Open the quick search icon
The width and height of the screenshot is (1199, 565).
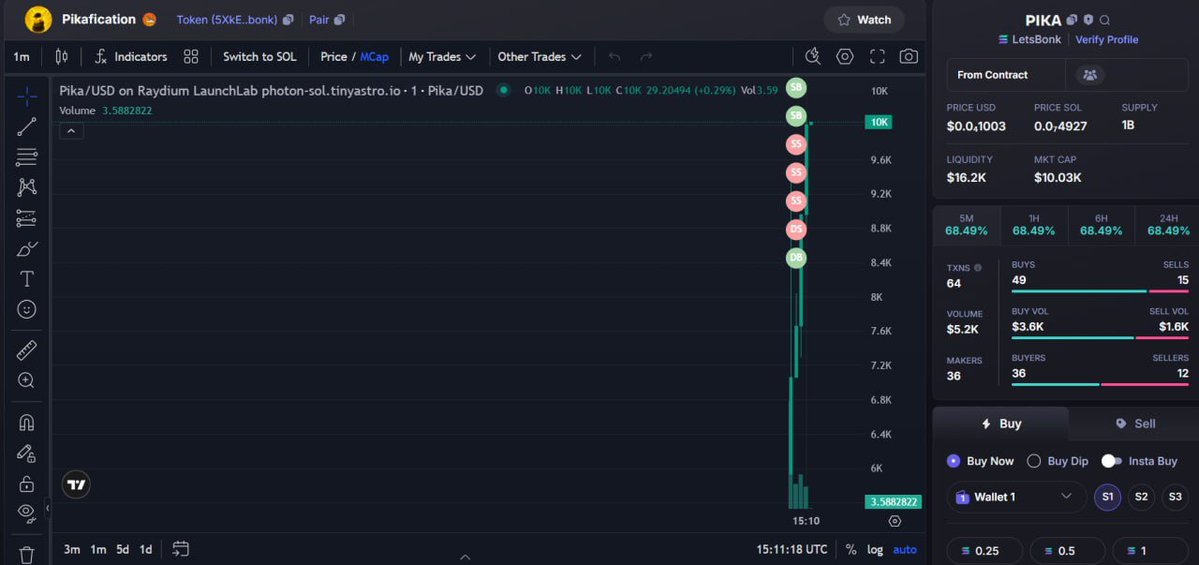tap(813, 57)
